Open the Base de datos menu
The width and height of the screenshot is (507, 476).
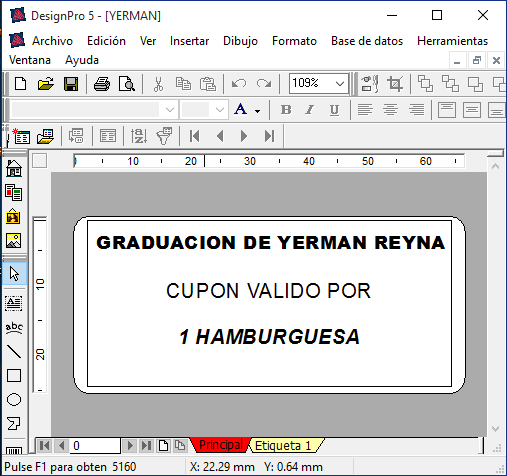click(367, 41)
